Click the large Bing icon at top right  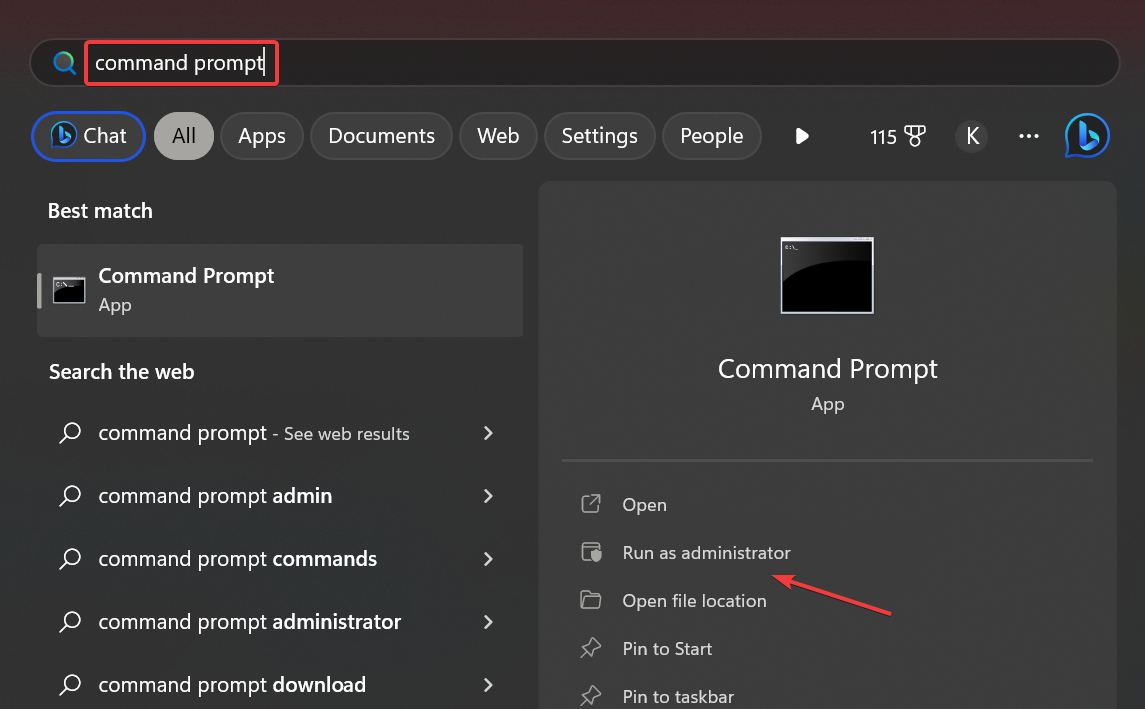tap(1087, 136)
